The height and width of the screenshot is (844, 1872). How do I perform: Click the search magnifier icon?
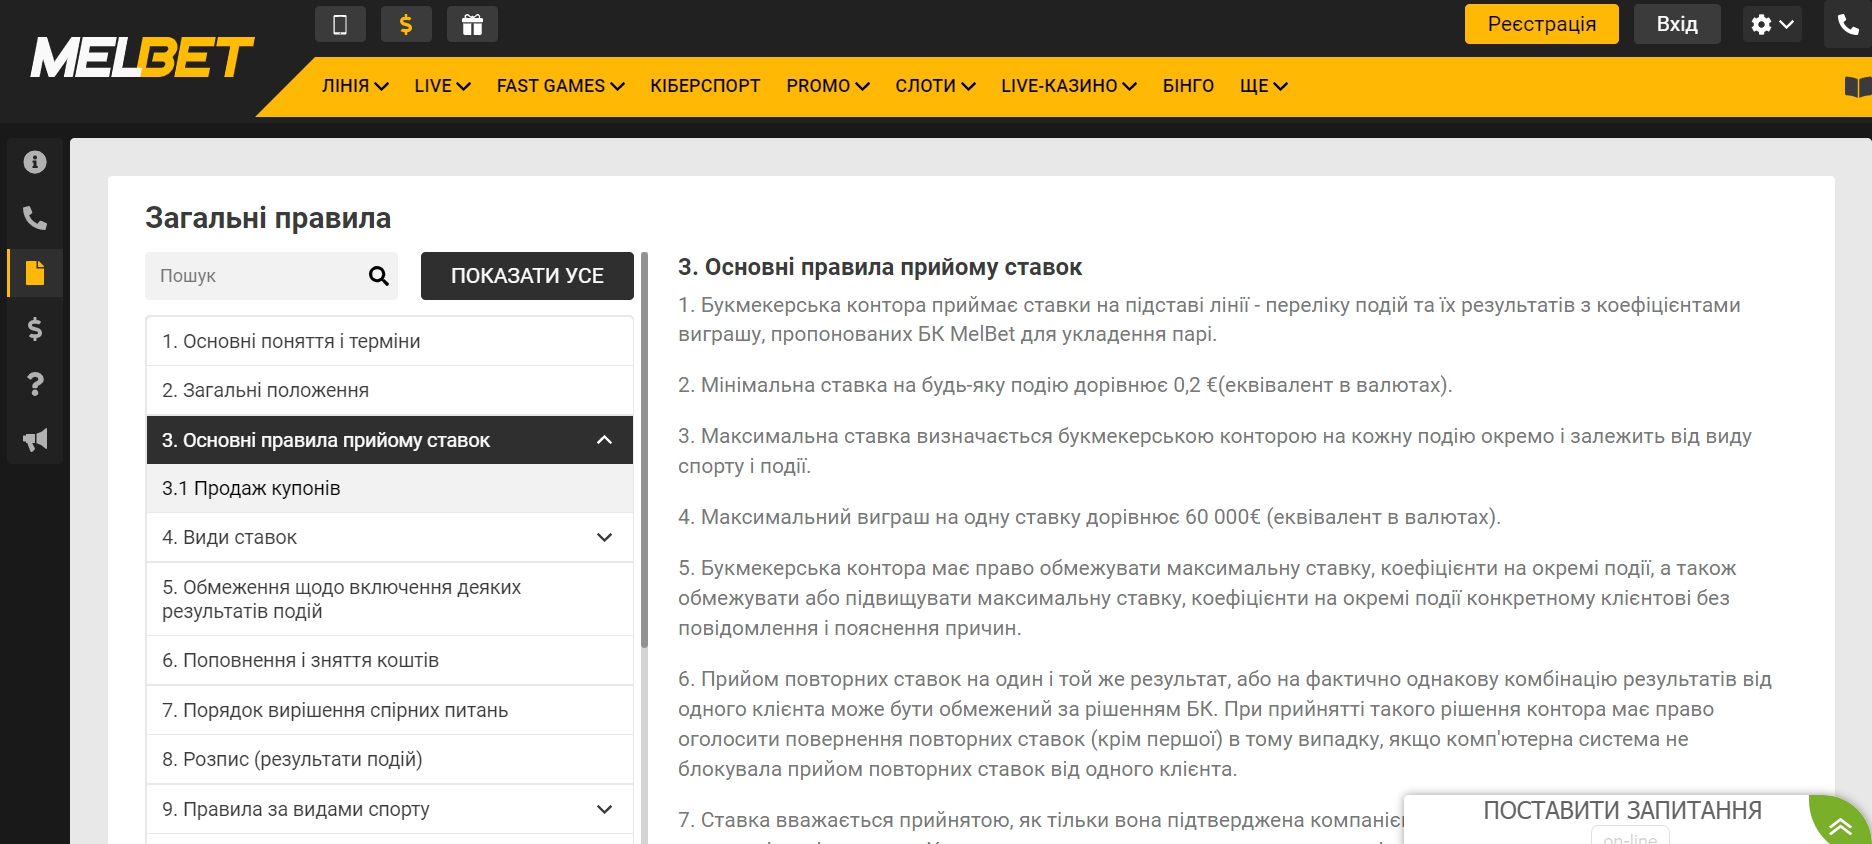click(x=378, y=276)
